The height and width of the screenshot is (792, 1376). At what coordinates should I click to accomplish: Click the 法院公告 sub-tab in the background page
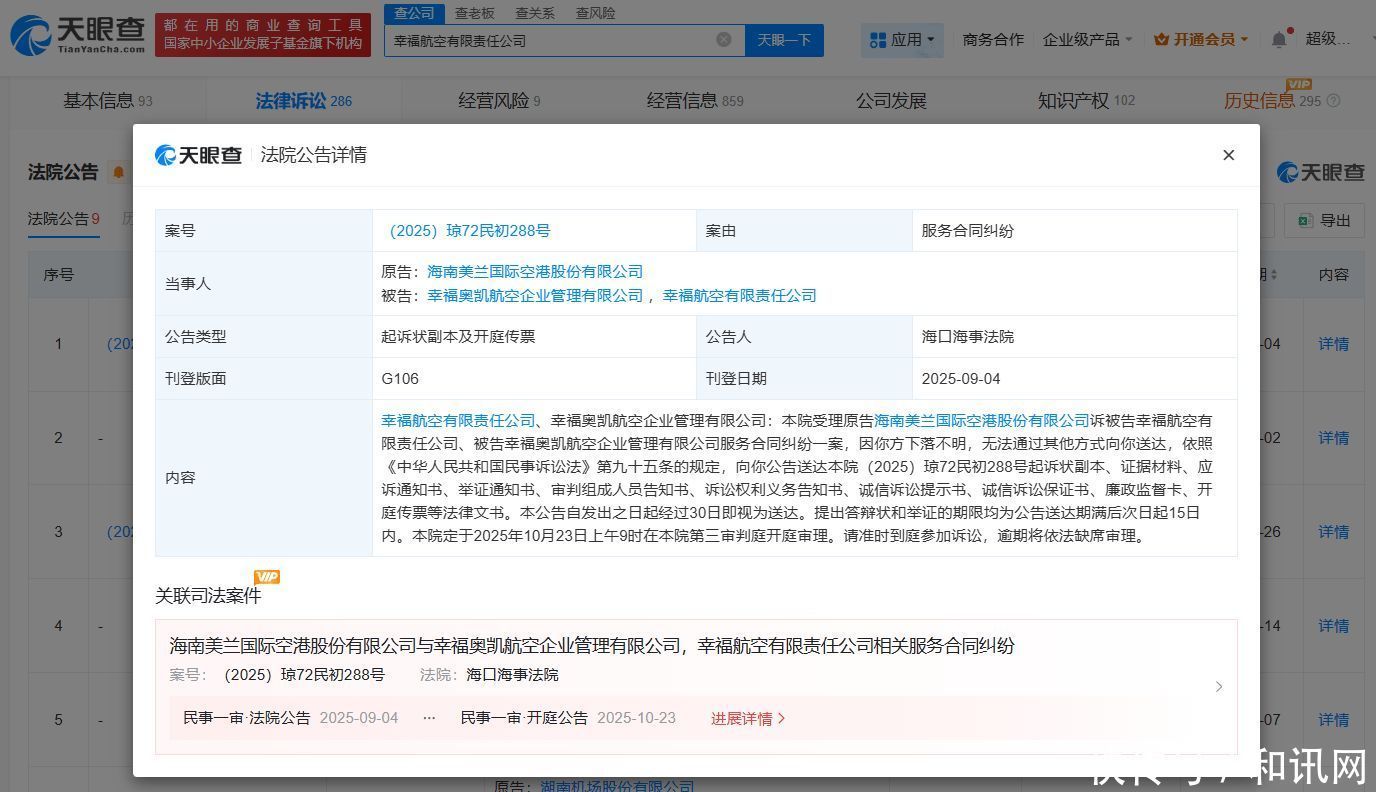coord(63,219)
